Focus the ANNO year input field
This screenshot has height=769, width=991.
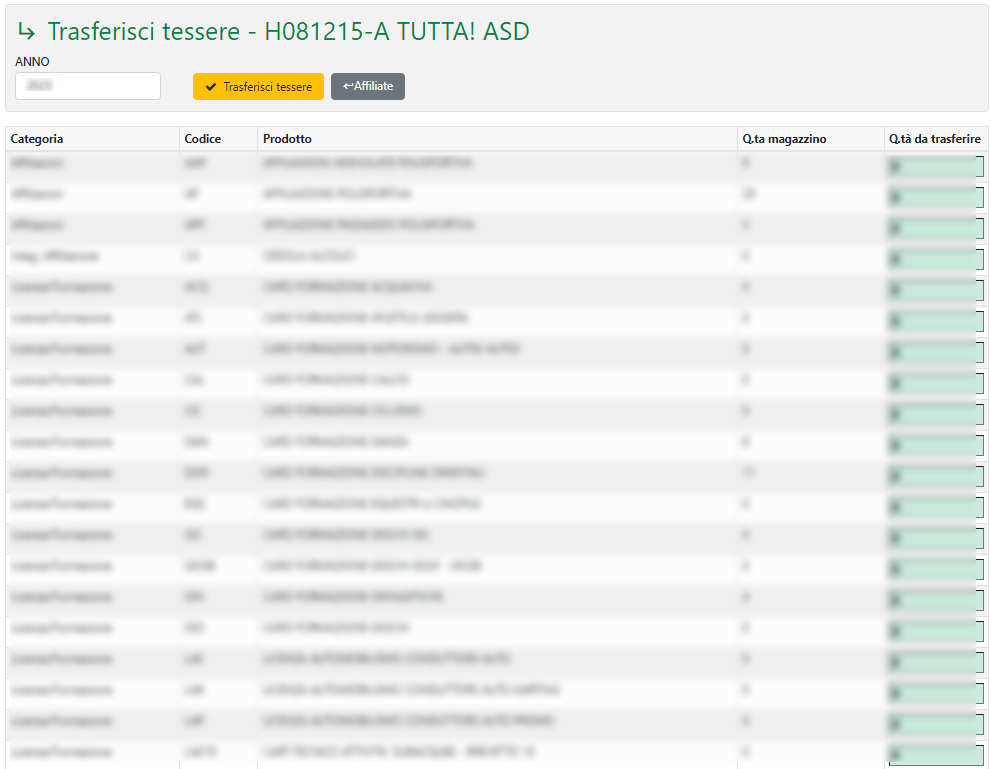point(88,87)
